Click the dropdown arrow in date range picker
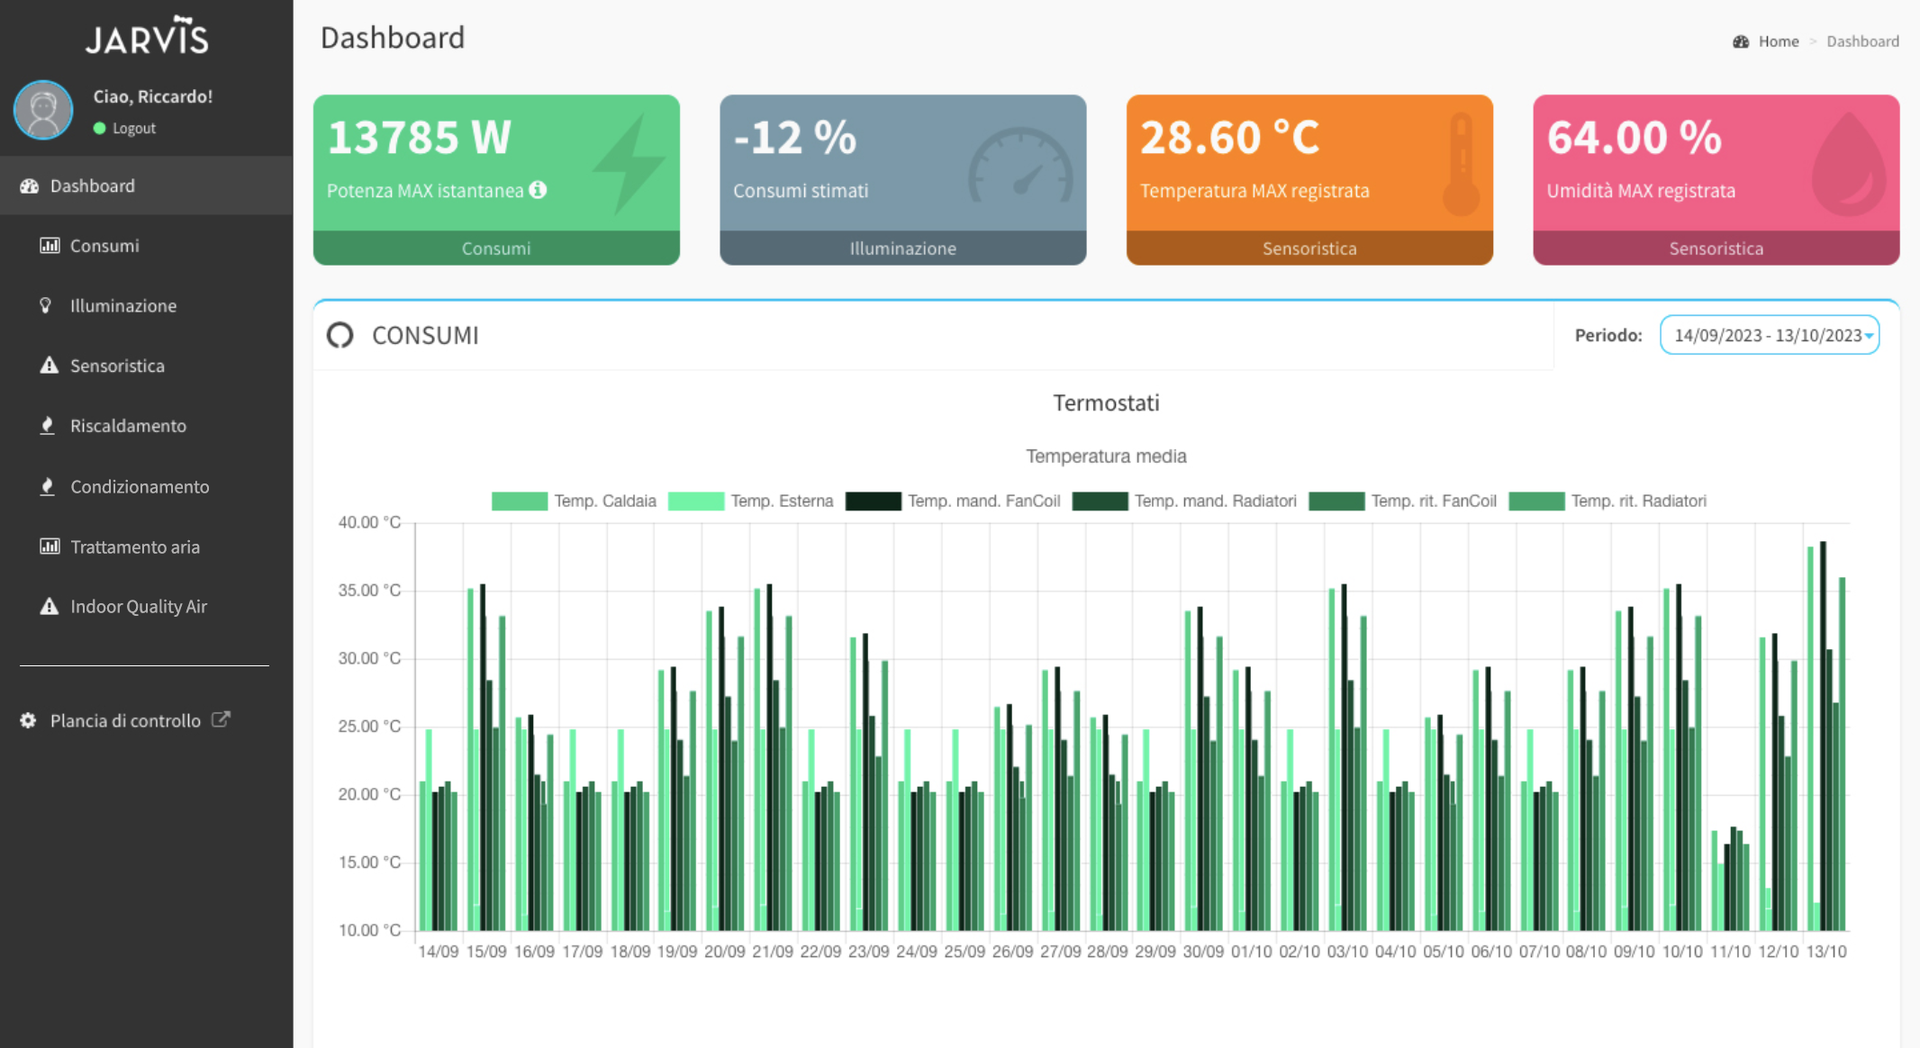The image size is (1920, 1048). point(1868,336)
